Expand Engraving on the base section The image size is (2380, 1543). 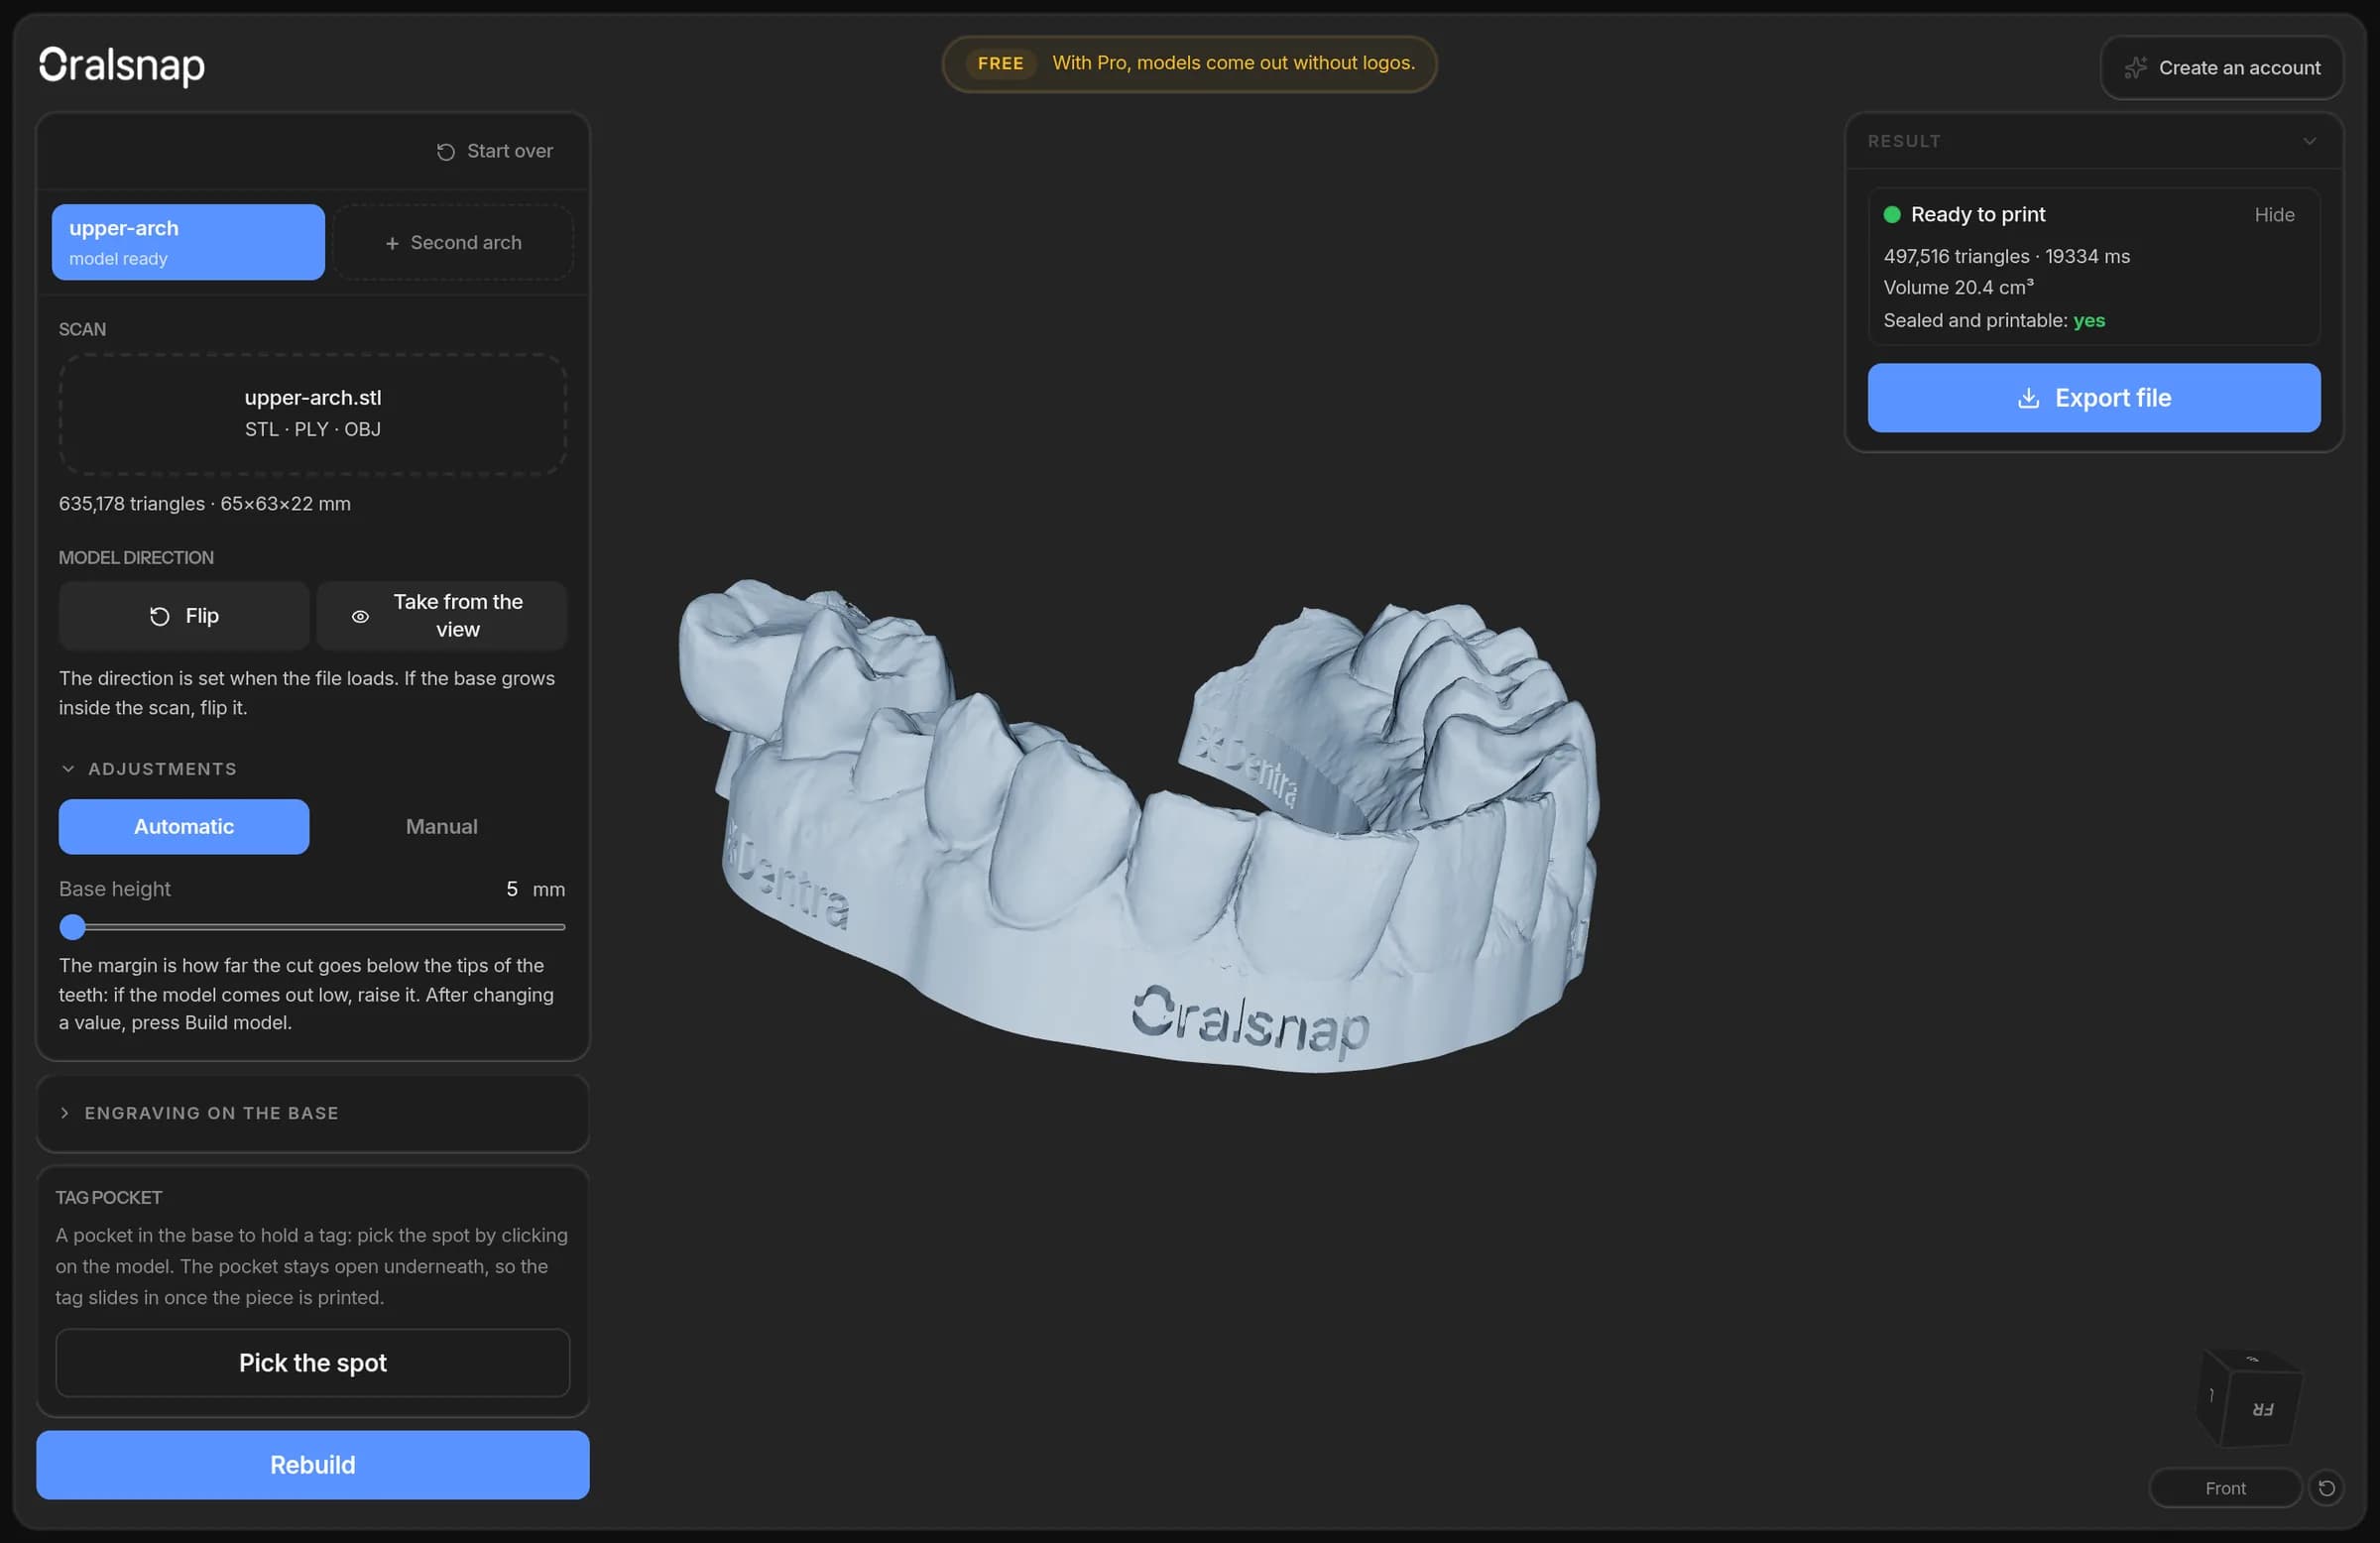click(x=312, y=1113)
